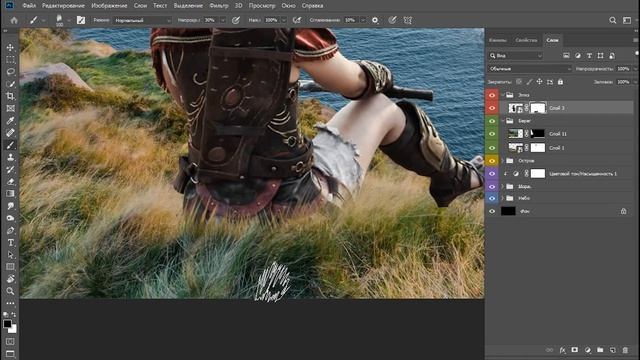The height and width of the screenshot is (360, 640).
Task: Select the Path Selection arrow tool
Action: [x=10, y=255]
